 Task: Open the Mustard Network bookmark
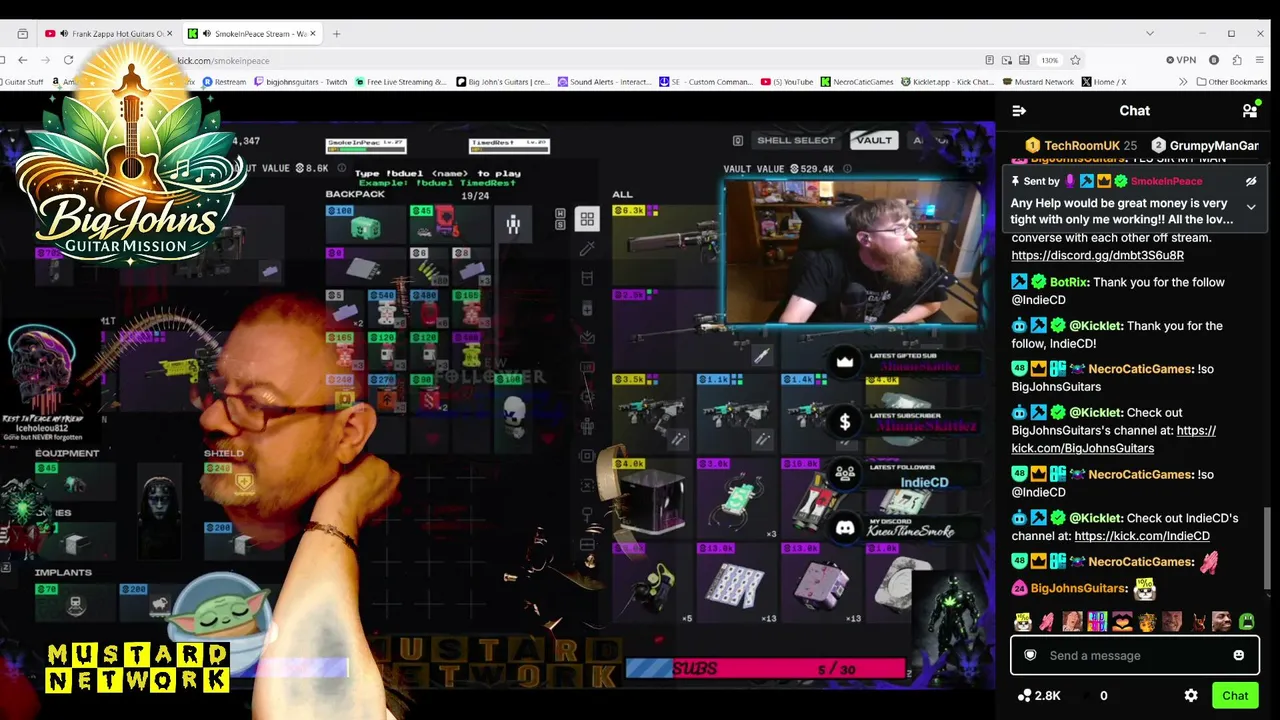1038,82
